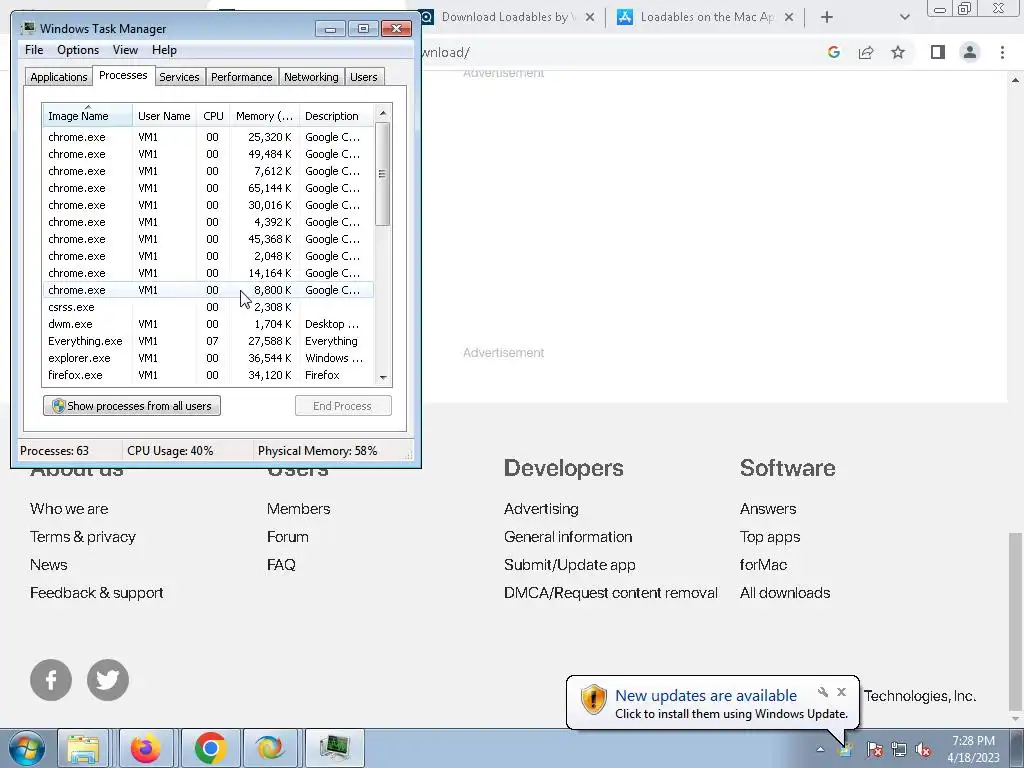1024x768 pixels.
Task: Switch to Performance tab
Action: [242, 77]
